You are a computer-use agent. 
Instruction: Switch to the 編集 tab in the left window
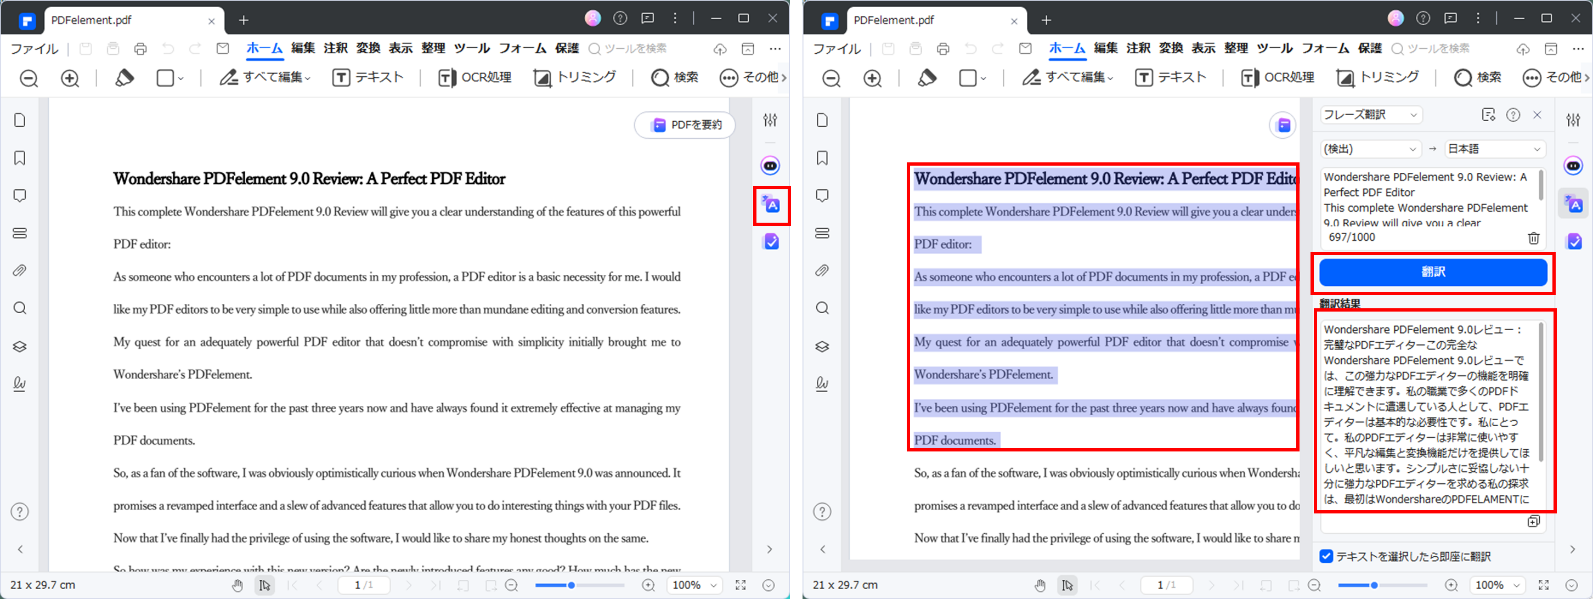[303, 48]
